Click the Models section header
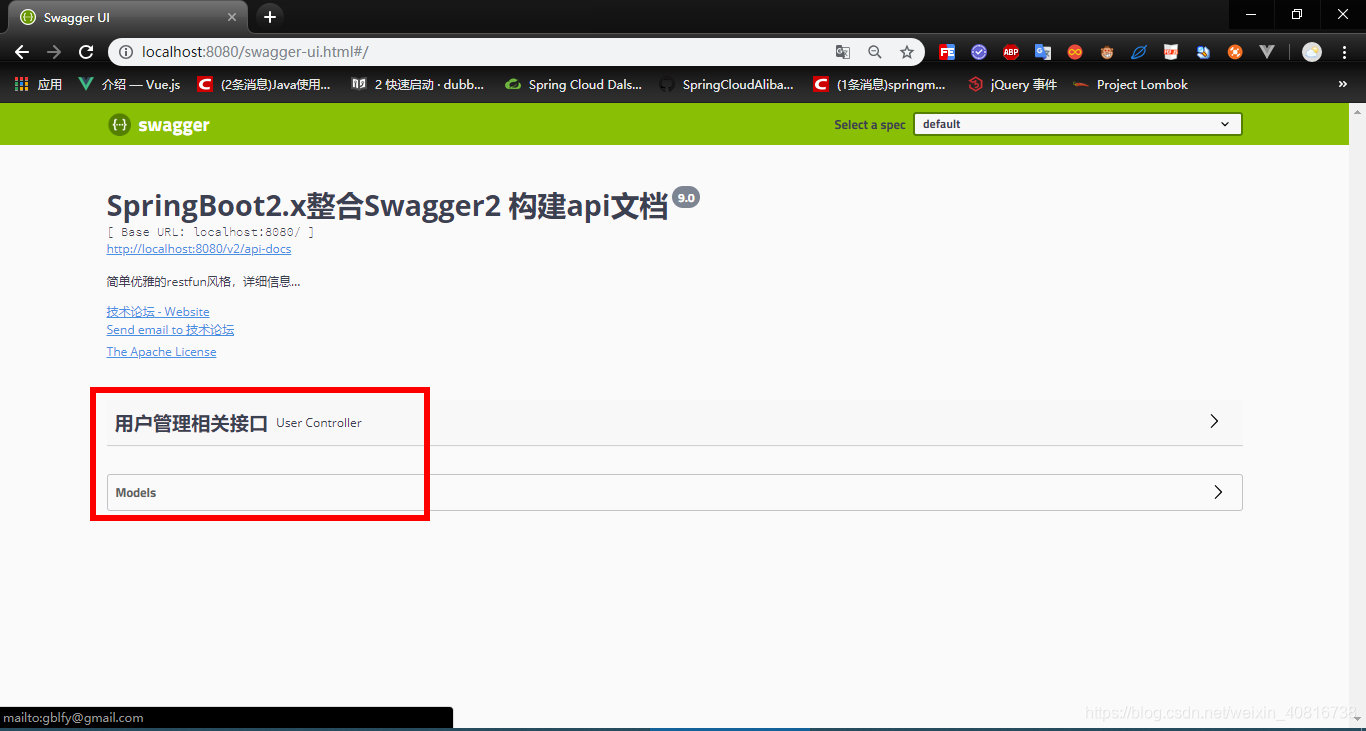The image size is (1366, 731). click(x=674, y=492)
